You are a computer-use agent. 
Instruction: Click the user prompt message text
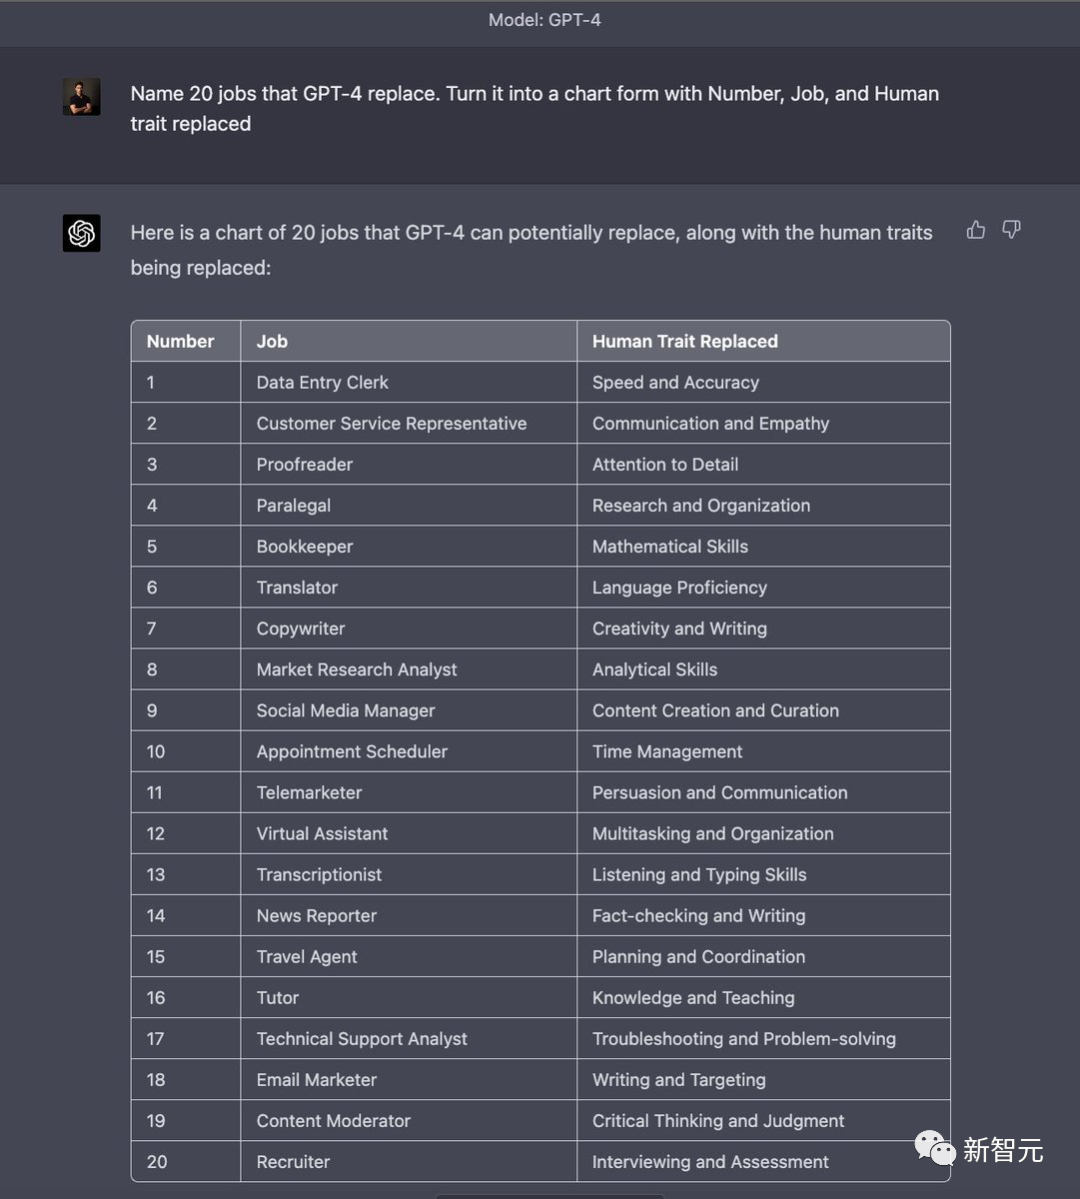tap(534, 108)
